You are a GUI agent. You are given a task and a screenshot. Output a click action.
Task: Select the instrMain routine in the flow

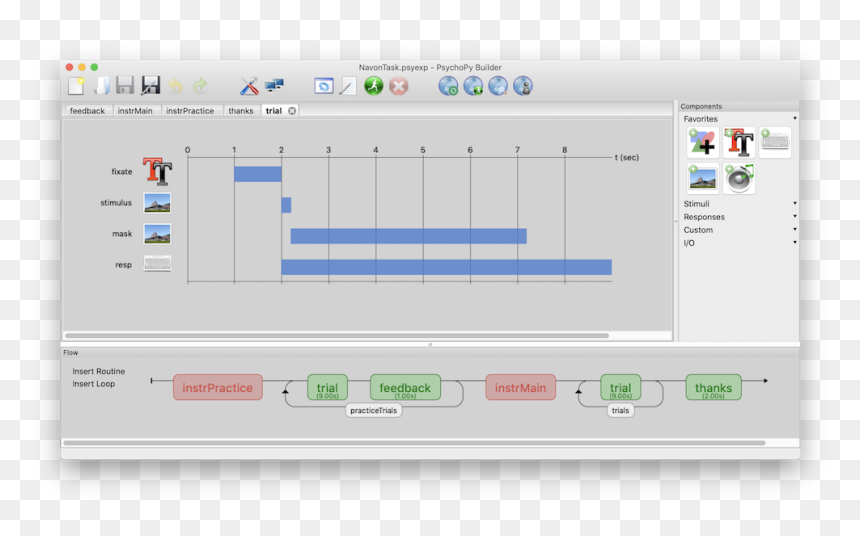[520, 387]
